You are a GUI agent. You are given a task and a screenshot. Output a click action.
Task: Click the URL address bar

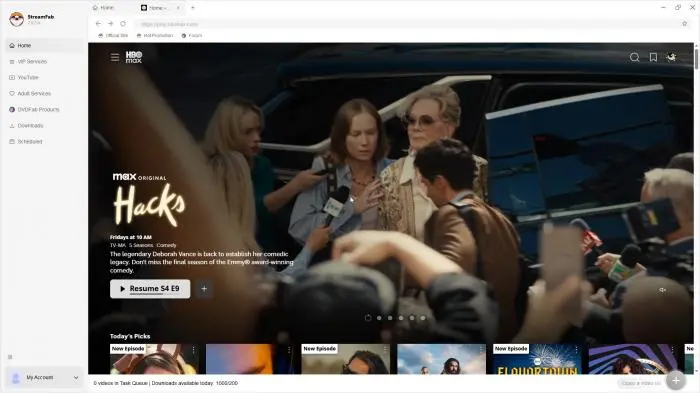click(406, 24)
